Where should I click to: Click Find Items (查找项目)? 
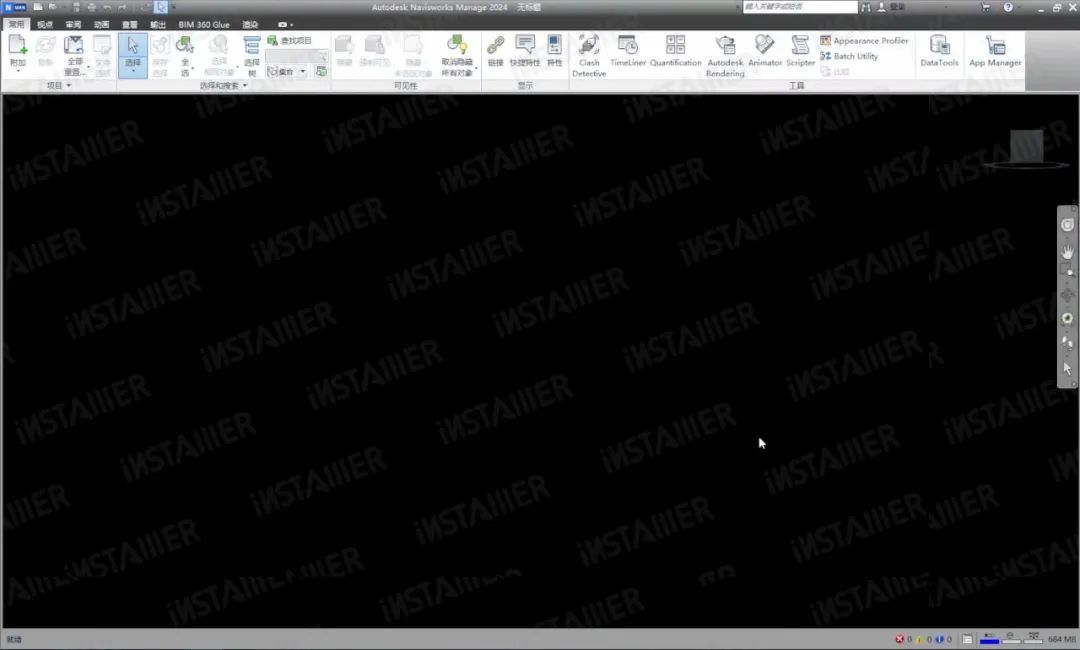[x=289, y=41]
